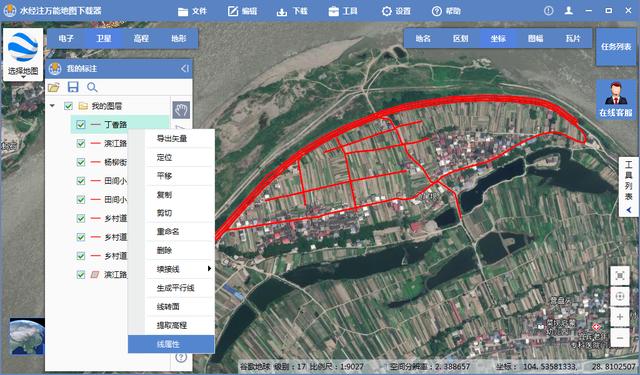Image resolution: width=640 pixels, height=375 pixels.
Task: Collapse the 我的标注 panel arrow
Action: pos(185,69)
